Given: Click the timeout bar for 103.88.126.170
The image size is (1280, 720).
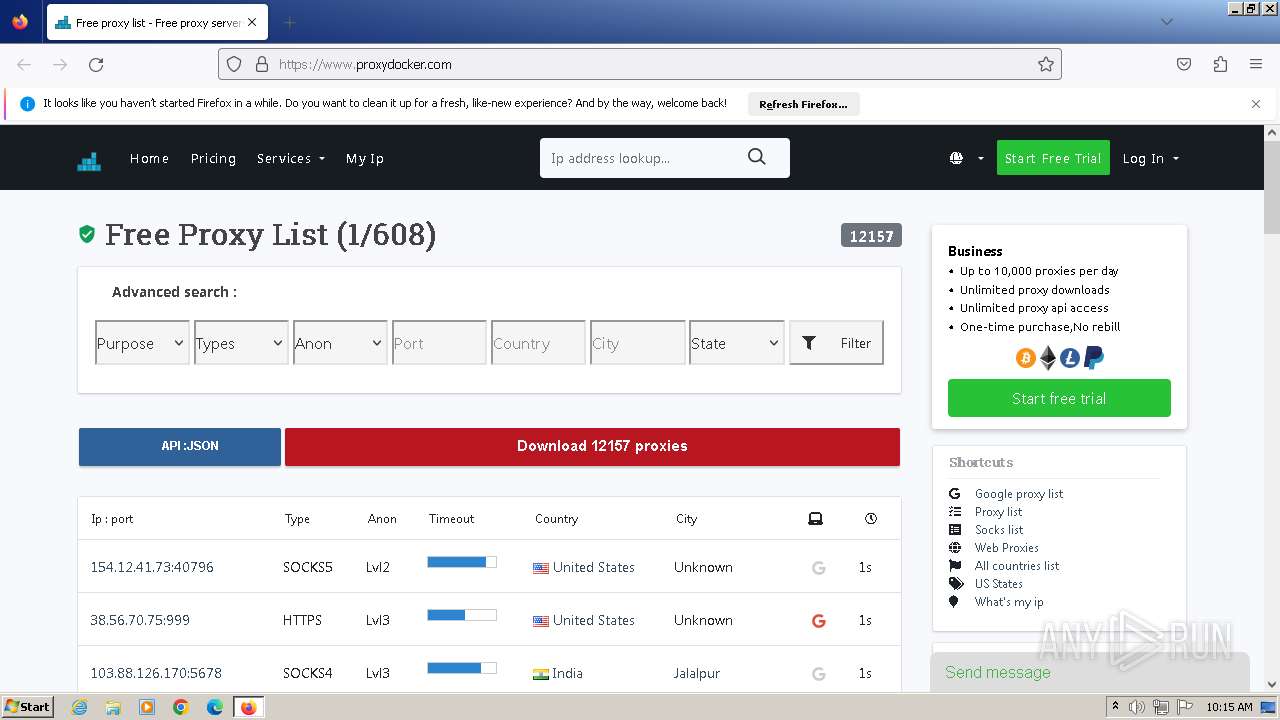Looking at the screenshot, I should coord(462,668).
